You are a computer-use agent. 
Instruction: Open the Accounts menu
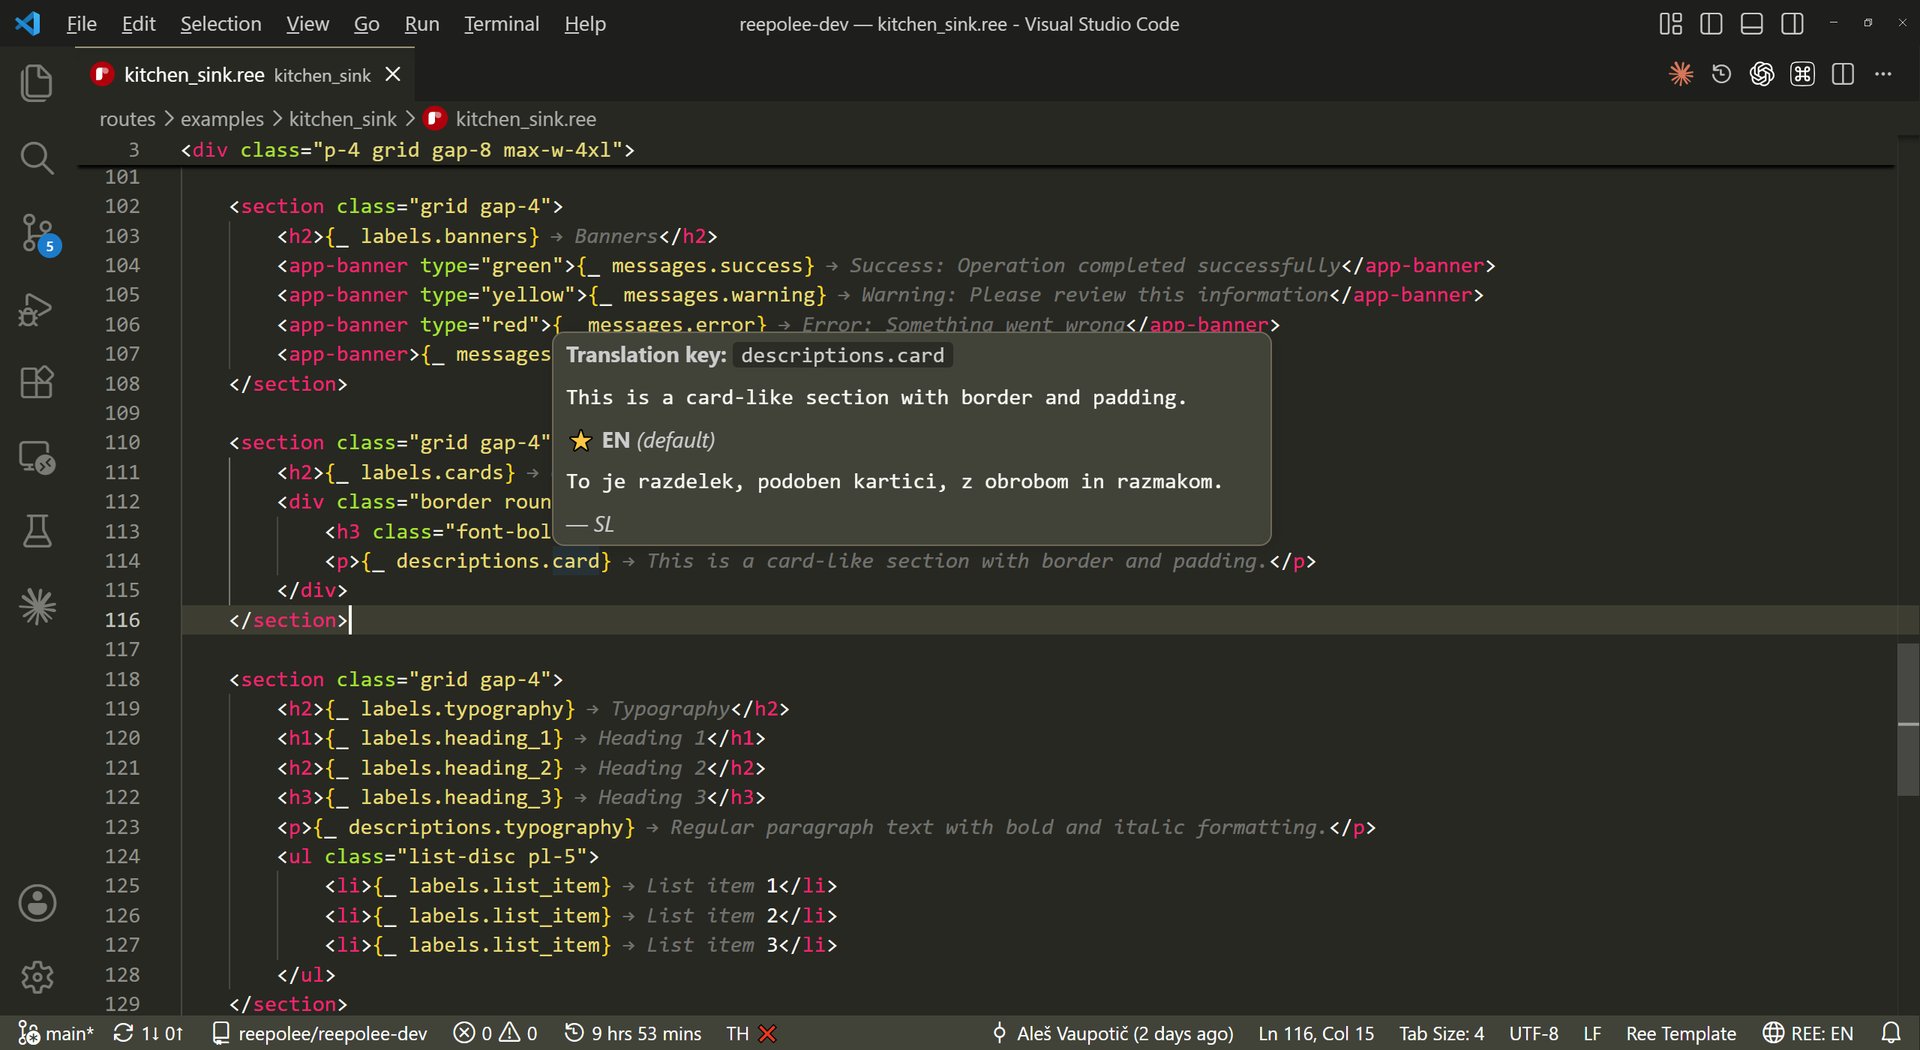(37, 902)
